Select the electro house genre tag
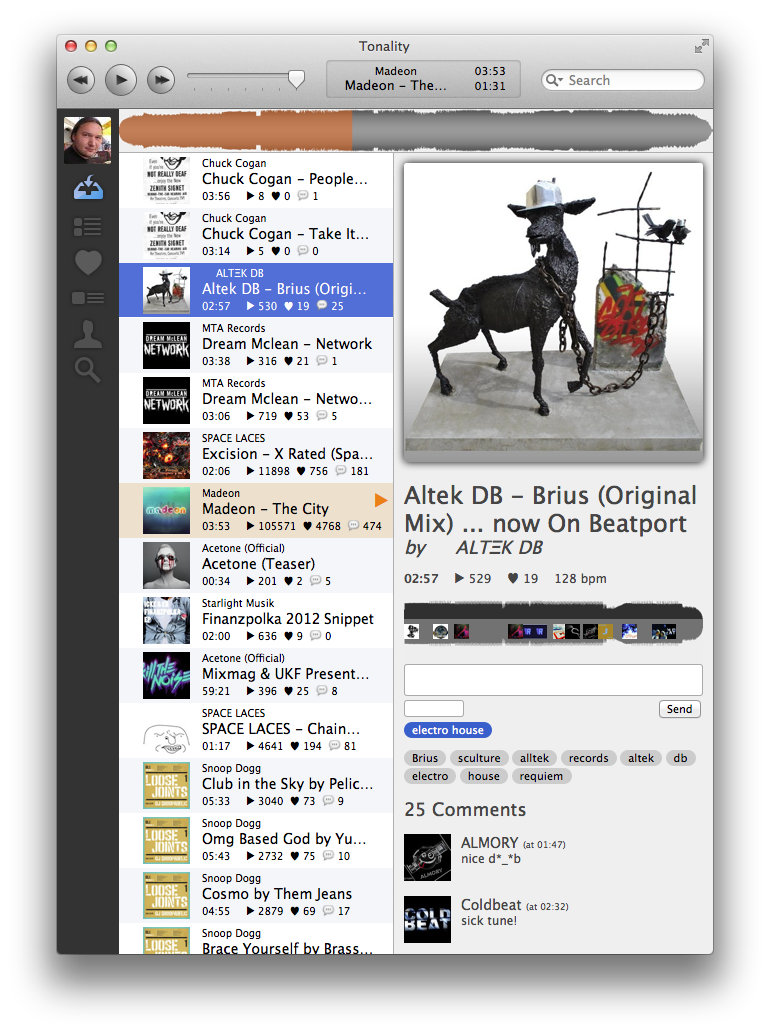 [448, 730]
